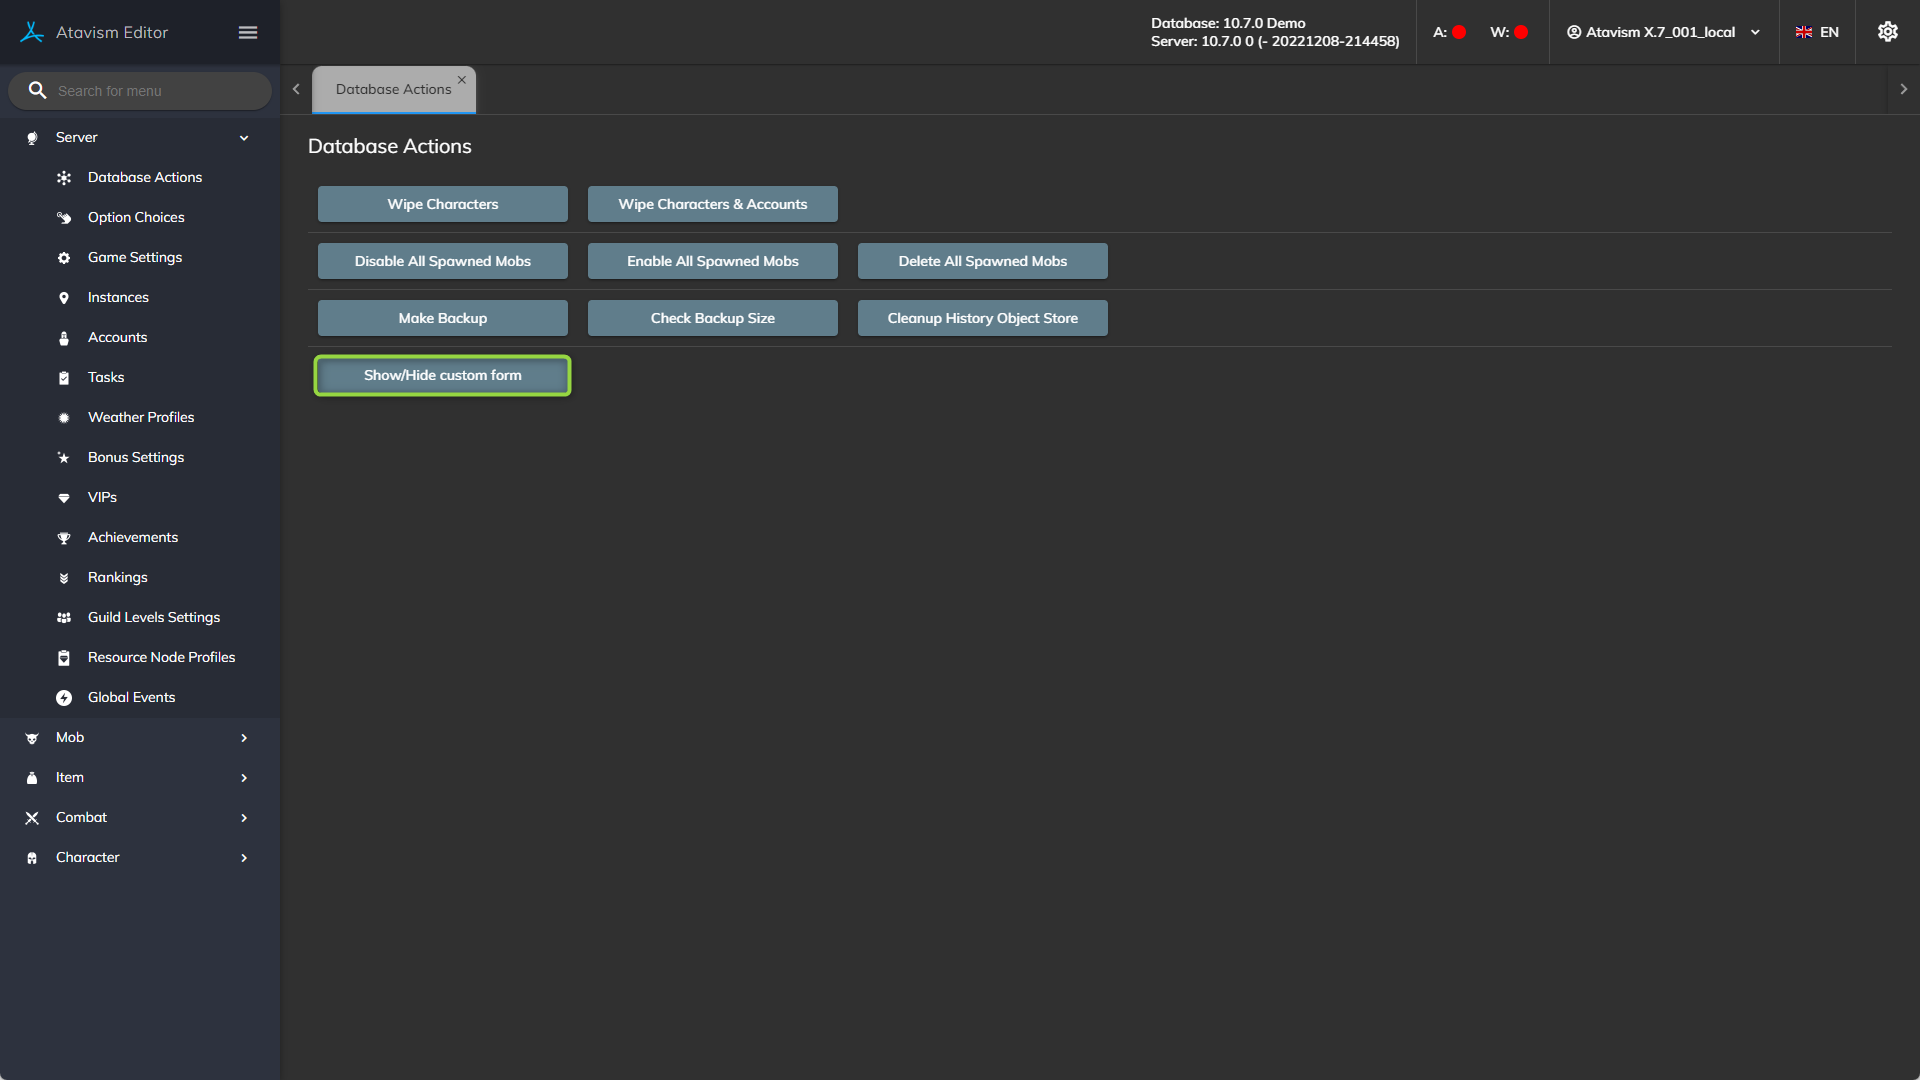Toggle Show/Hide custom form button
The width and height of the screenshot is (1920, 1080).
pos(442,375)
